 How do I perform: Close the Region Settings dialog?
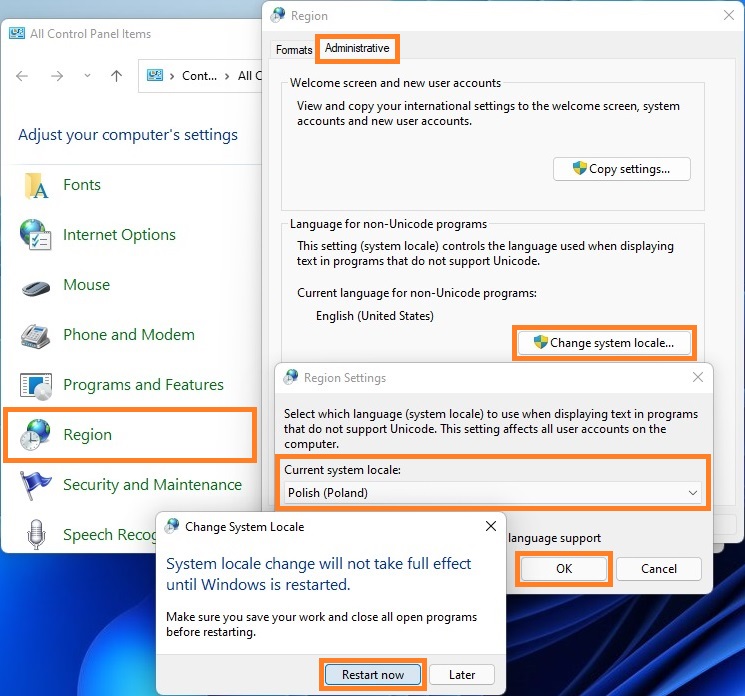click(x=697, y=377)
